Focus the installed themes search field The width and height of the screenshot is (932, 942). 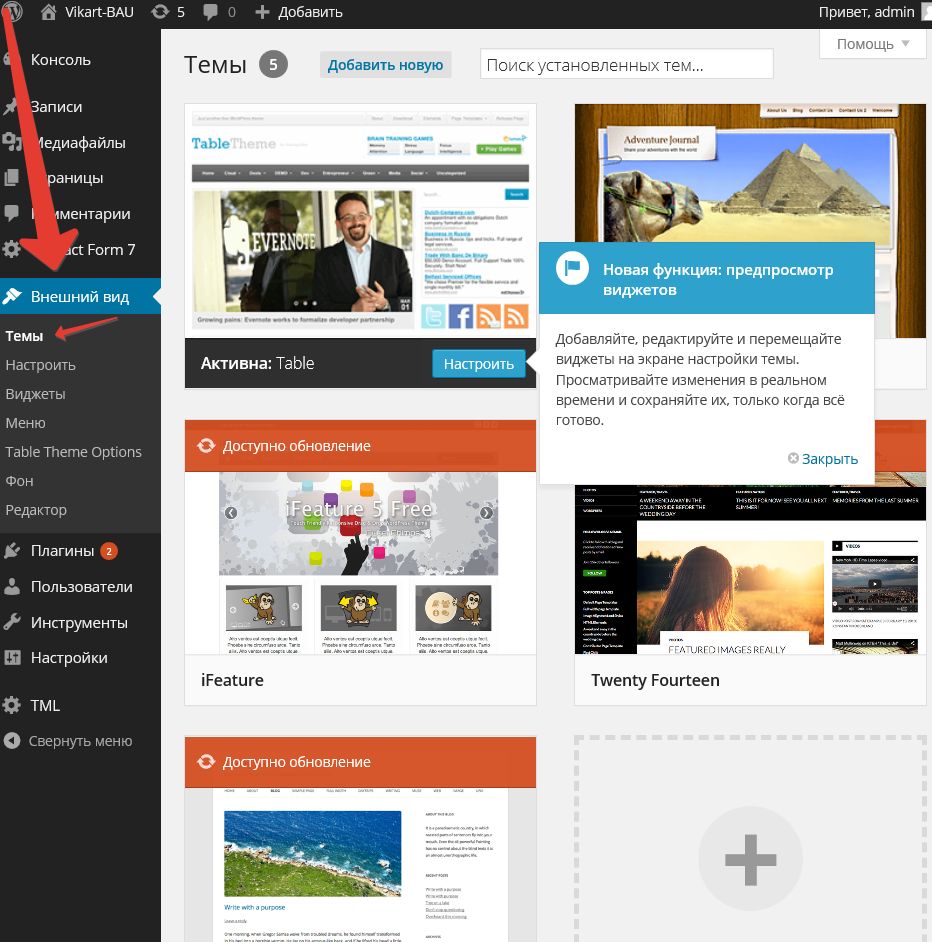click(x=626, y=65)
